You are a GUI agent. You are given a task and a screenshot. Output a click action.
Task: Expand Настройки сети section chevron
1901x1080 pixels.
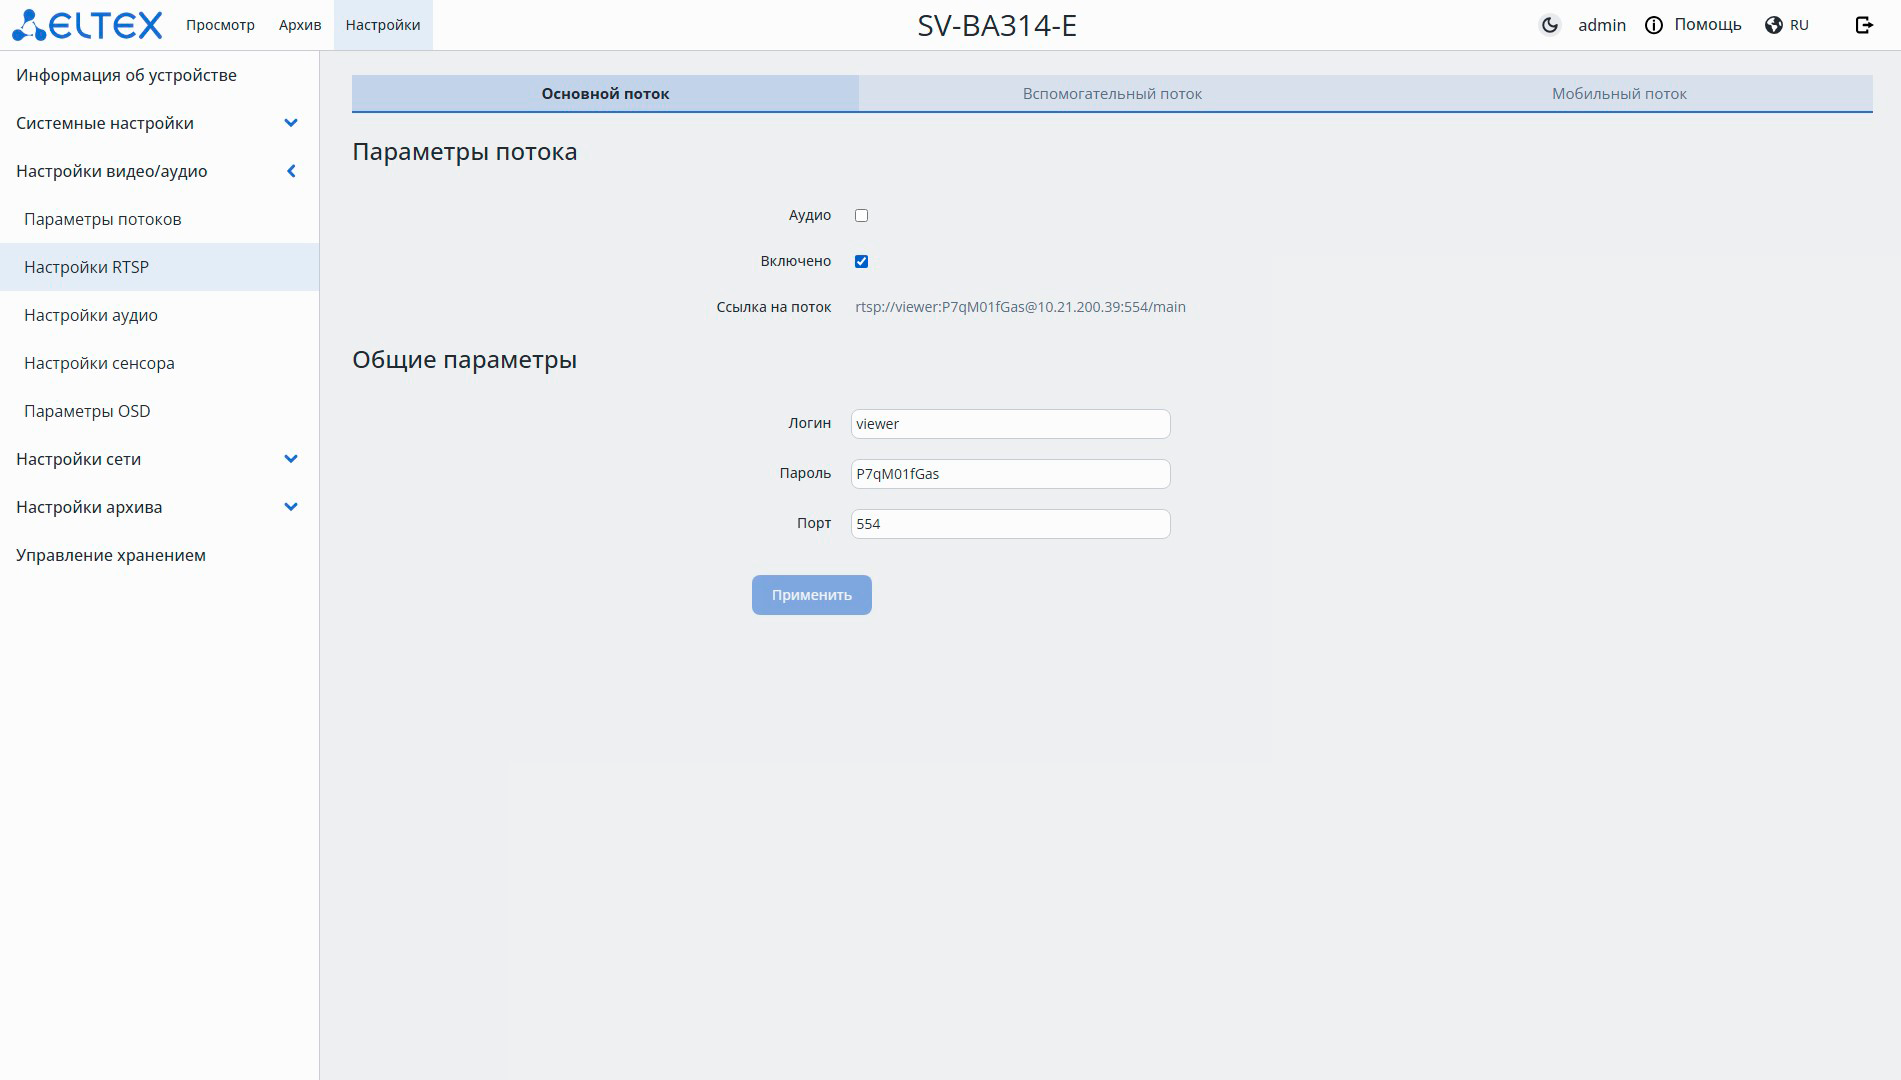pos(291,459)
